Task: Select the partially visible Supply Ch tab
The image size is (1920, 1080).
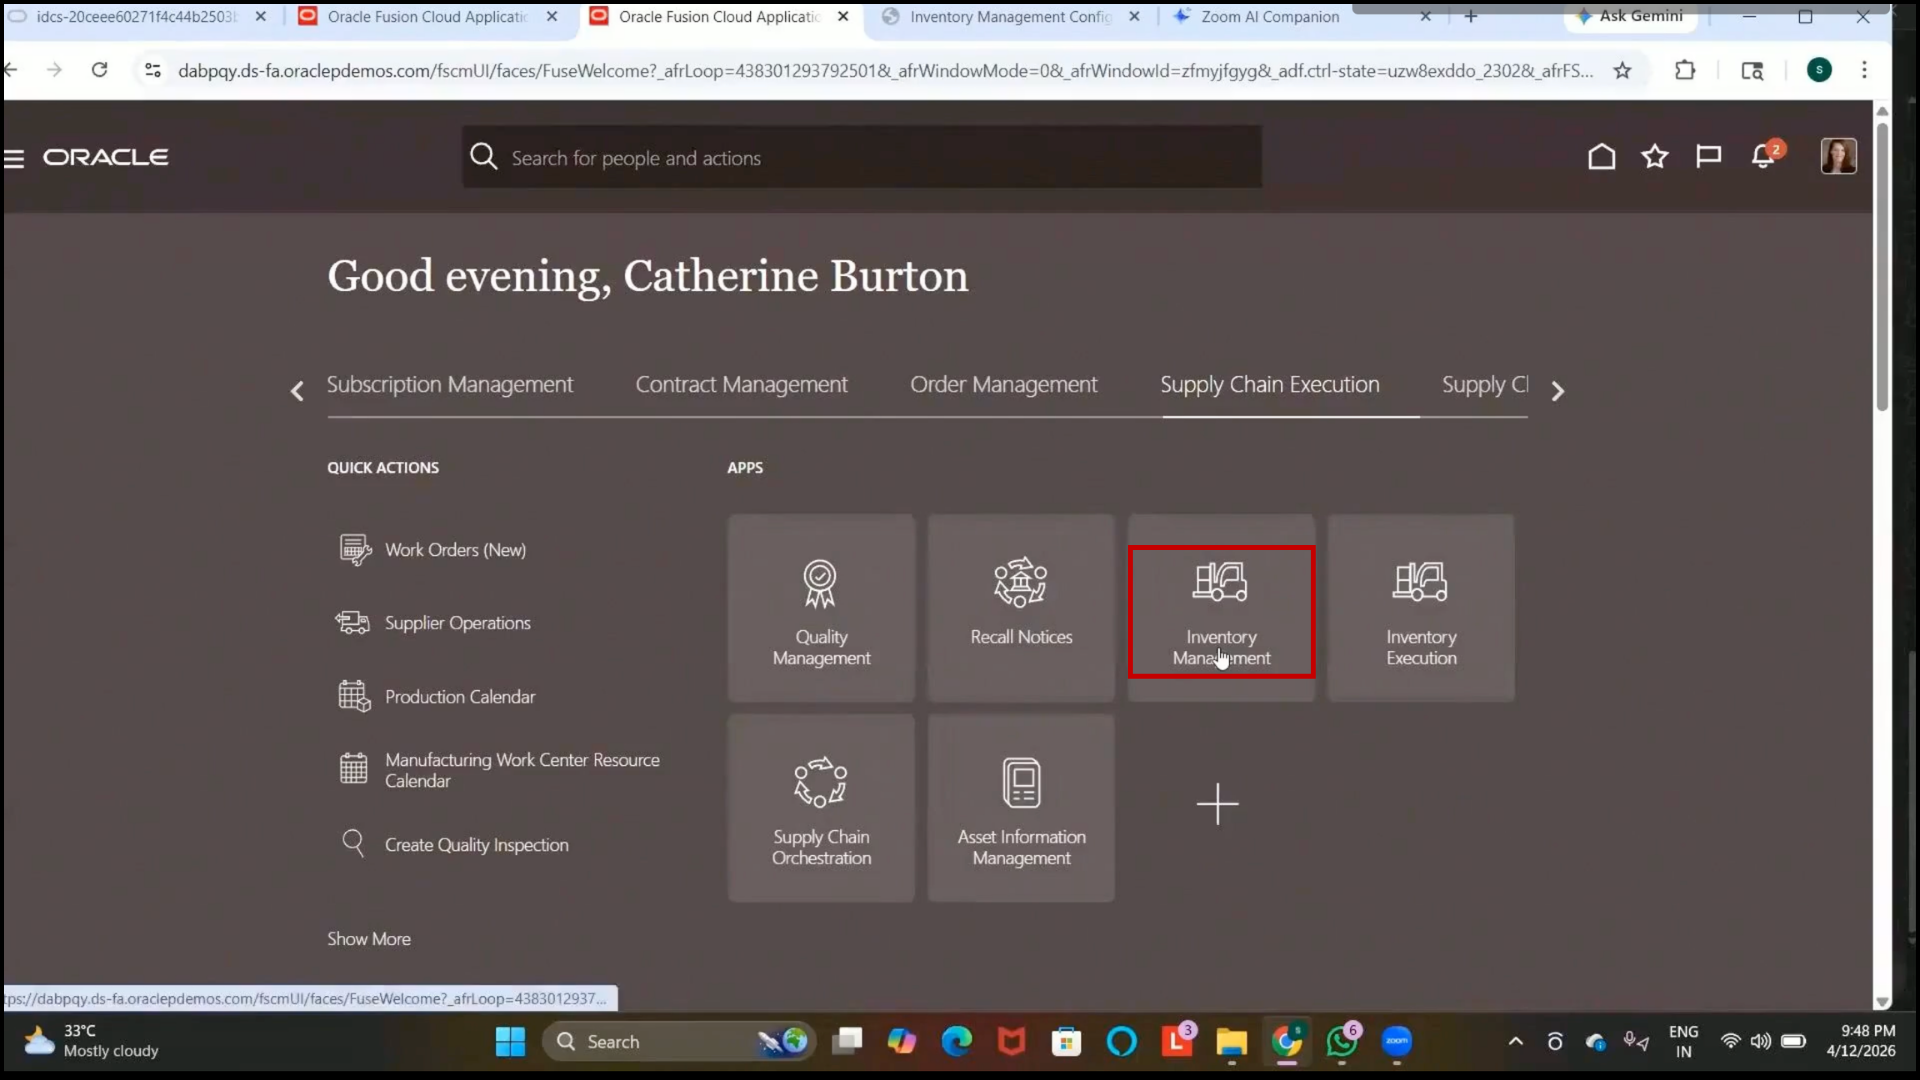Action: point(1485,385)
